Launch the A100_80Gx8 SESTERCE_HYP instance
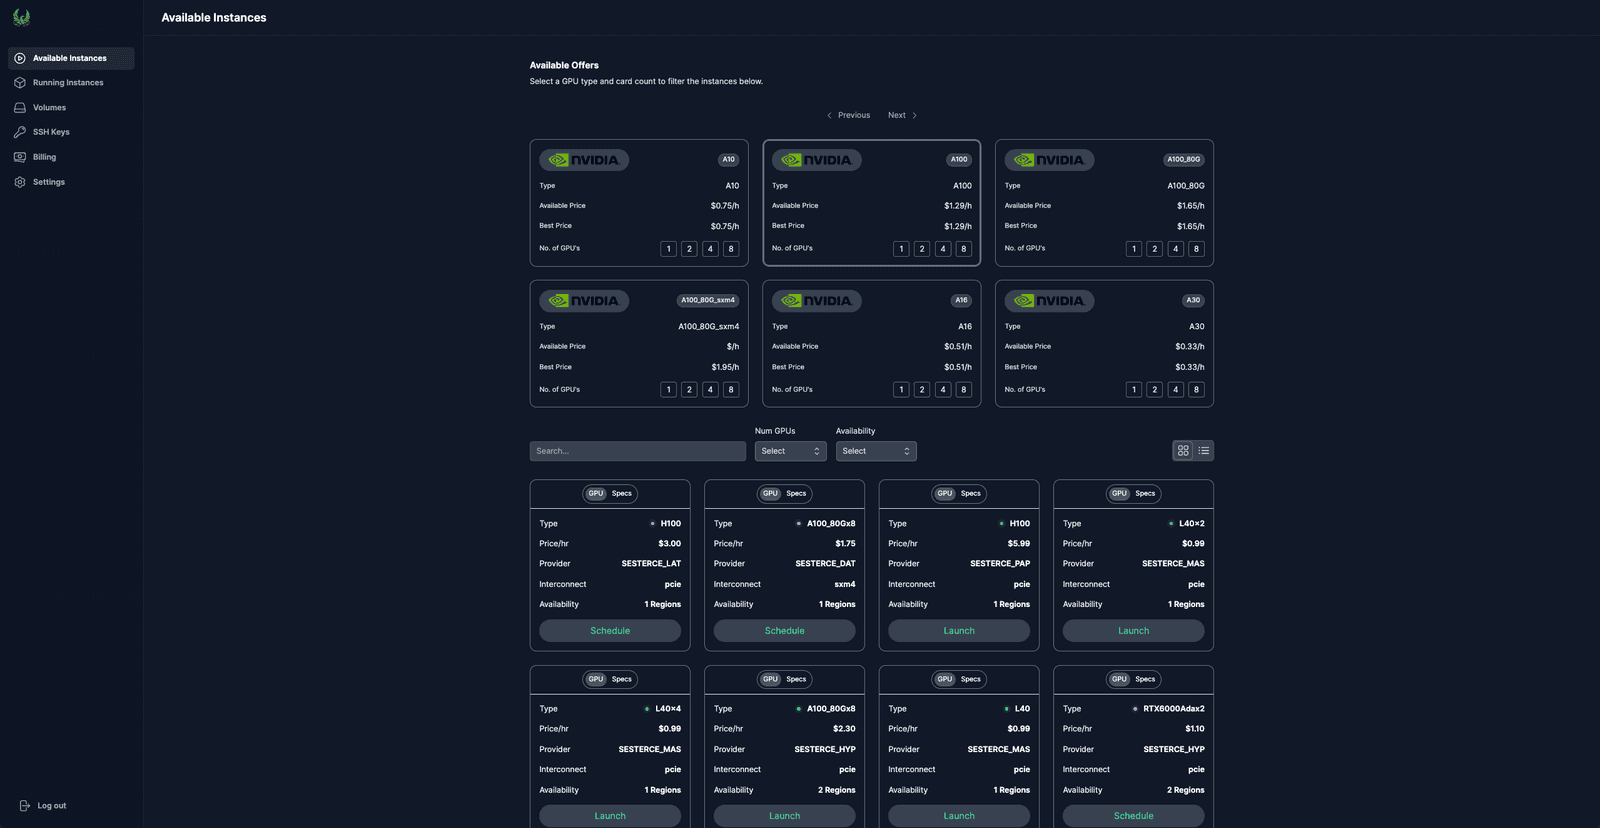The image size is (1600, 828). pyautogui.click(x=785, y=816)
